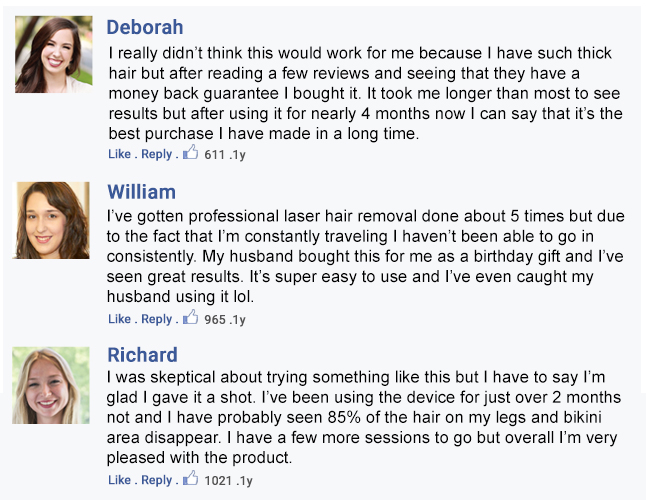Click Richard's profile photo
The width and height of the screenshot is (646, 500).
pos(51,385)
